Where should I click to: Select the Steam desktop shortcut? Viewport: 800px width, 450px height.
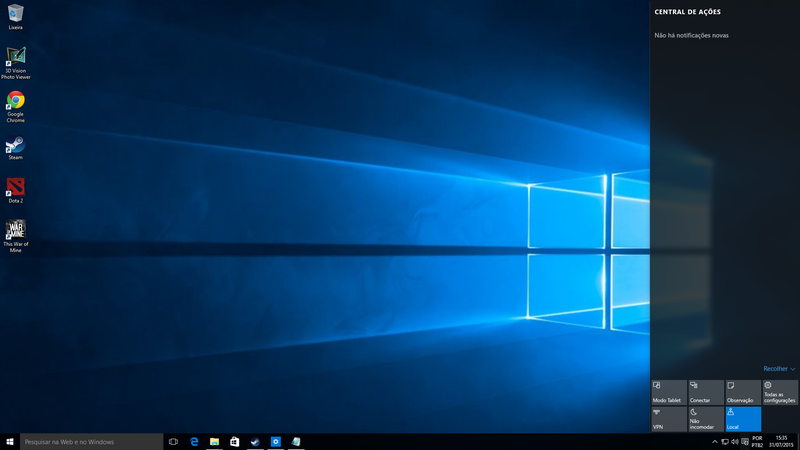pos(15,147)
